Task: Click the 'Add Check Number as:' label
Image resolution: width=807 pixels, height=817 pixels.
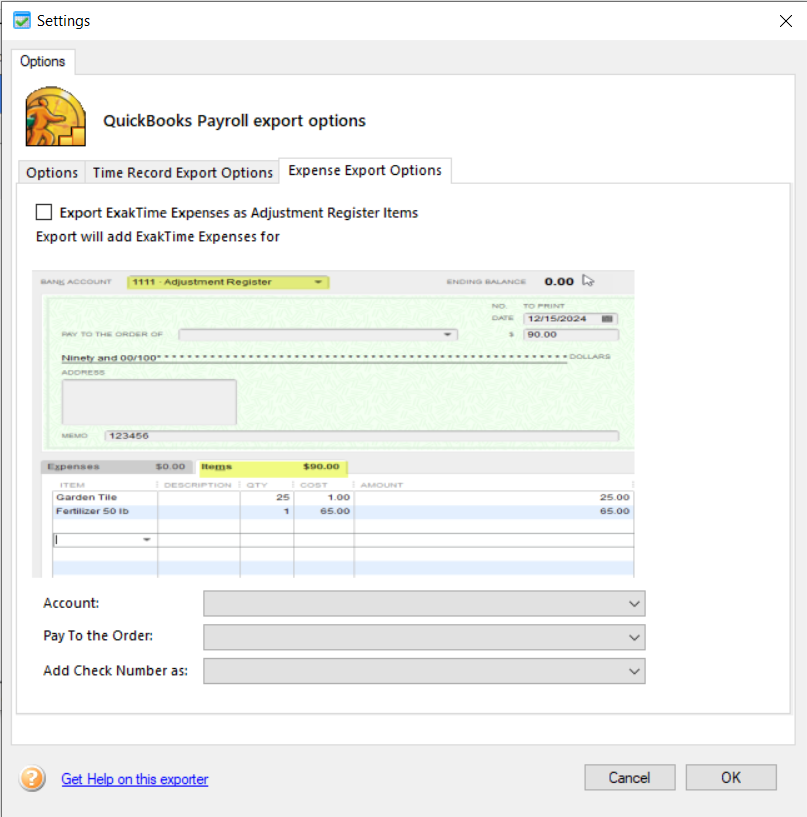Action: coord(116,671)
